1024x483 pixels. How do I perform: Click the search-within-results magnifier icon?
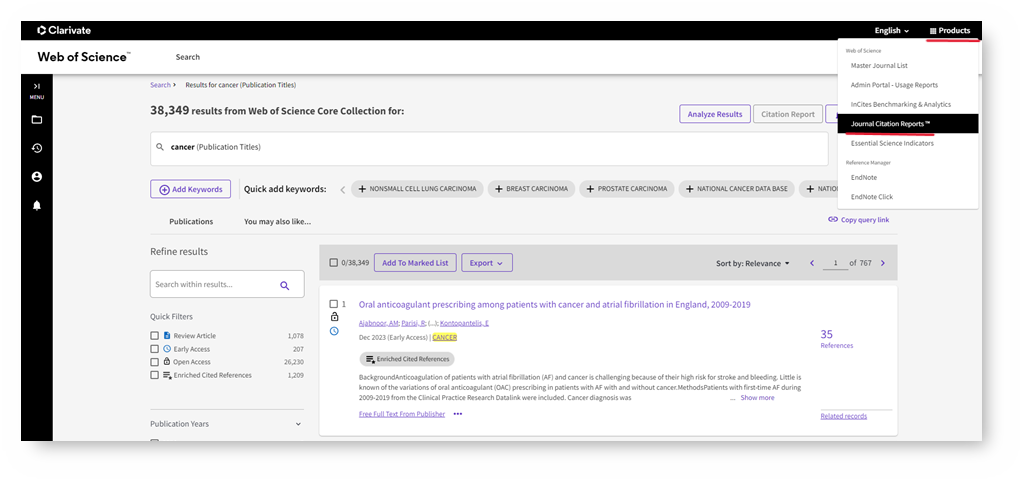[284, 285]
